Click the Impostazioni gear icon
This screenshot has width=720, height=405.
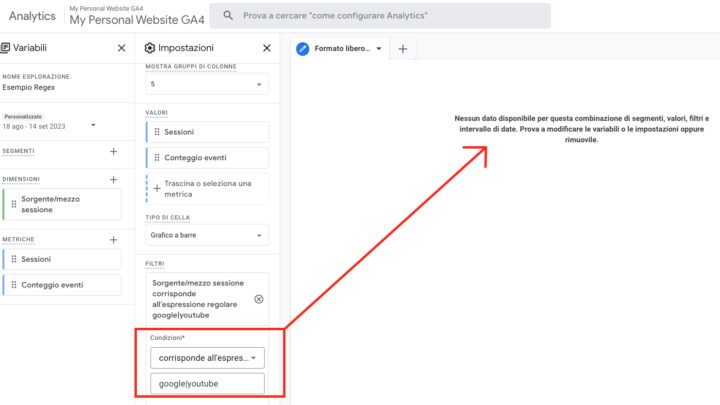coord(150,48)
